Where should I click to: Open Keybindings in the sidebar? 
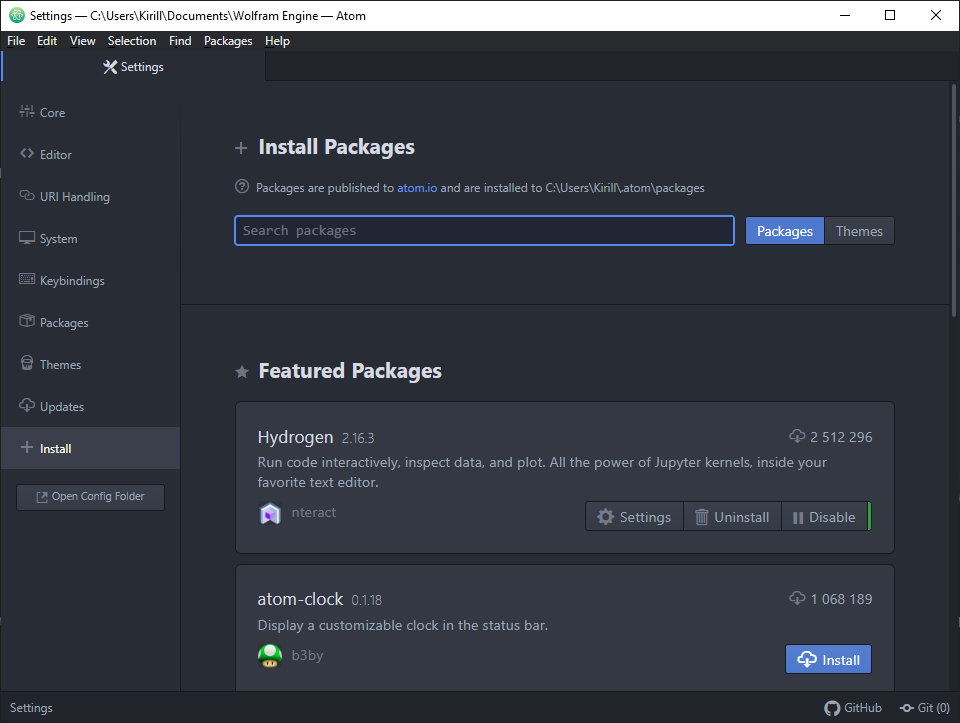click(x=91, y=280)
